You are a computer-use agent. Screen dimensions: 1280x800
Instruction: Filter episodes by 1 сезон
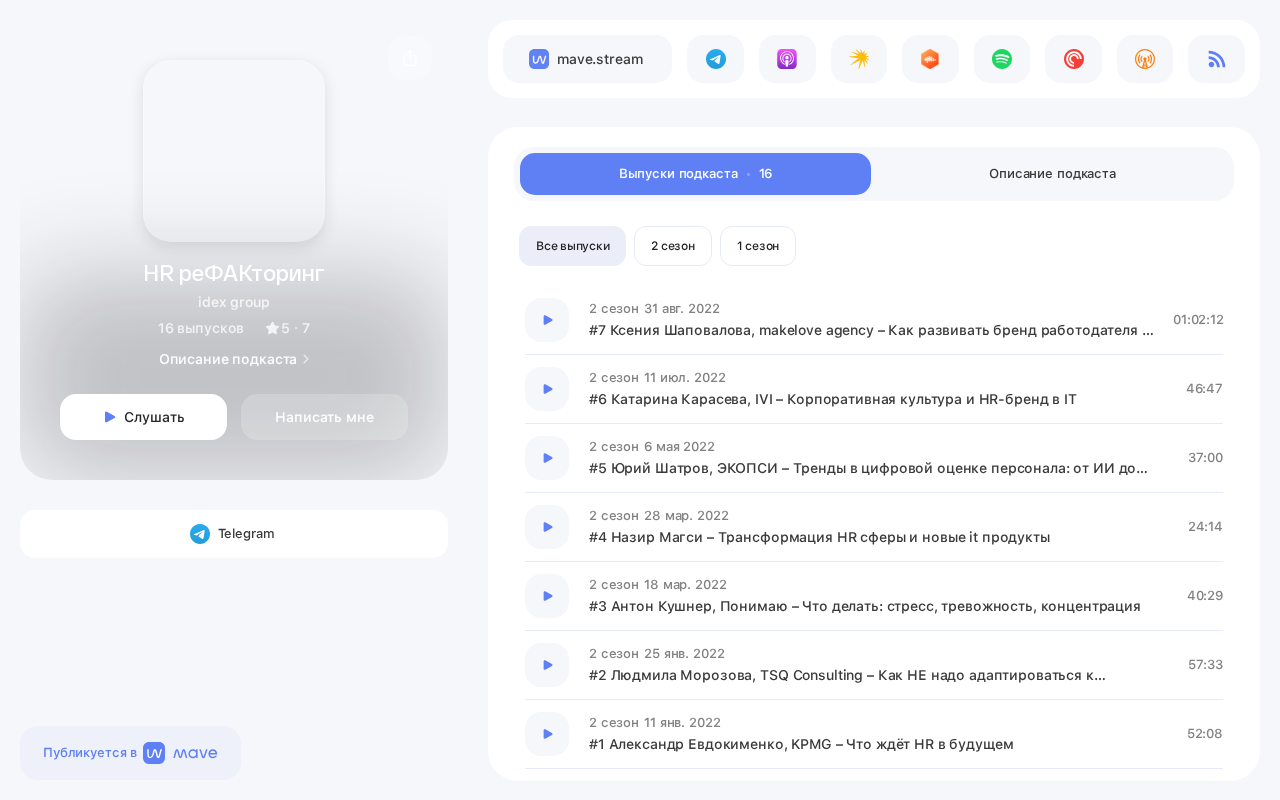758,246
